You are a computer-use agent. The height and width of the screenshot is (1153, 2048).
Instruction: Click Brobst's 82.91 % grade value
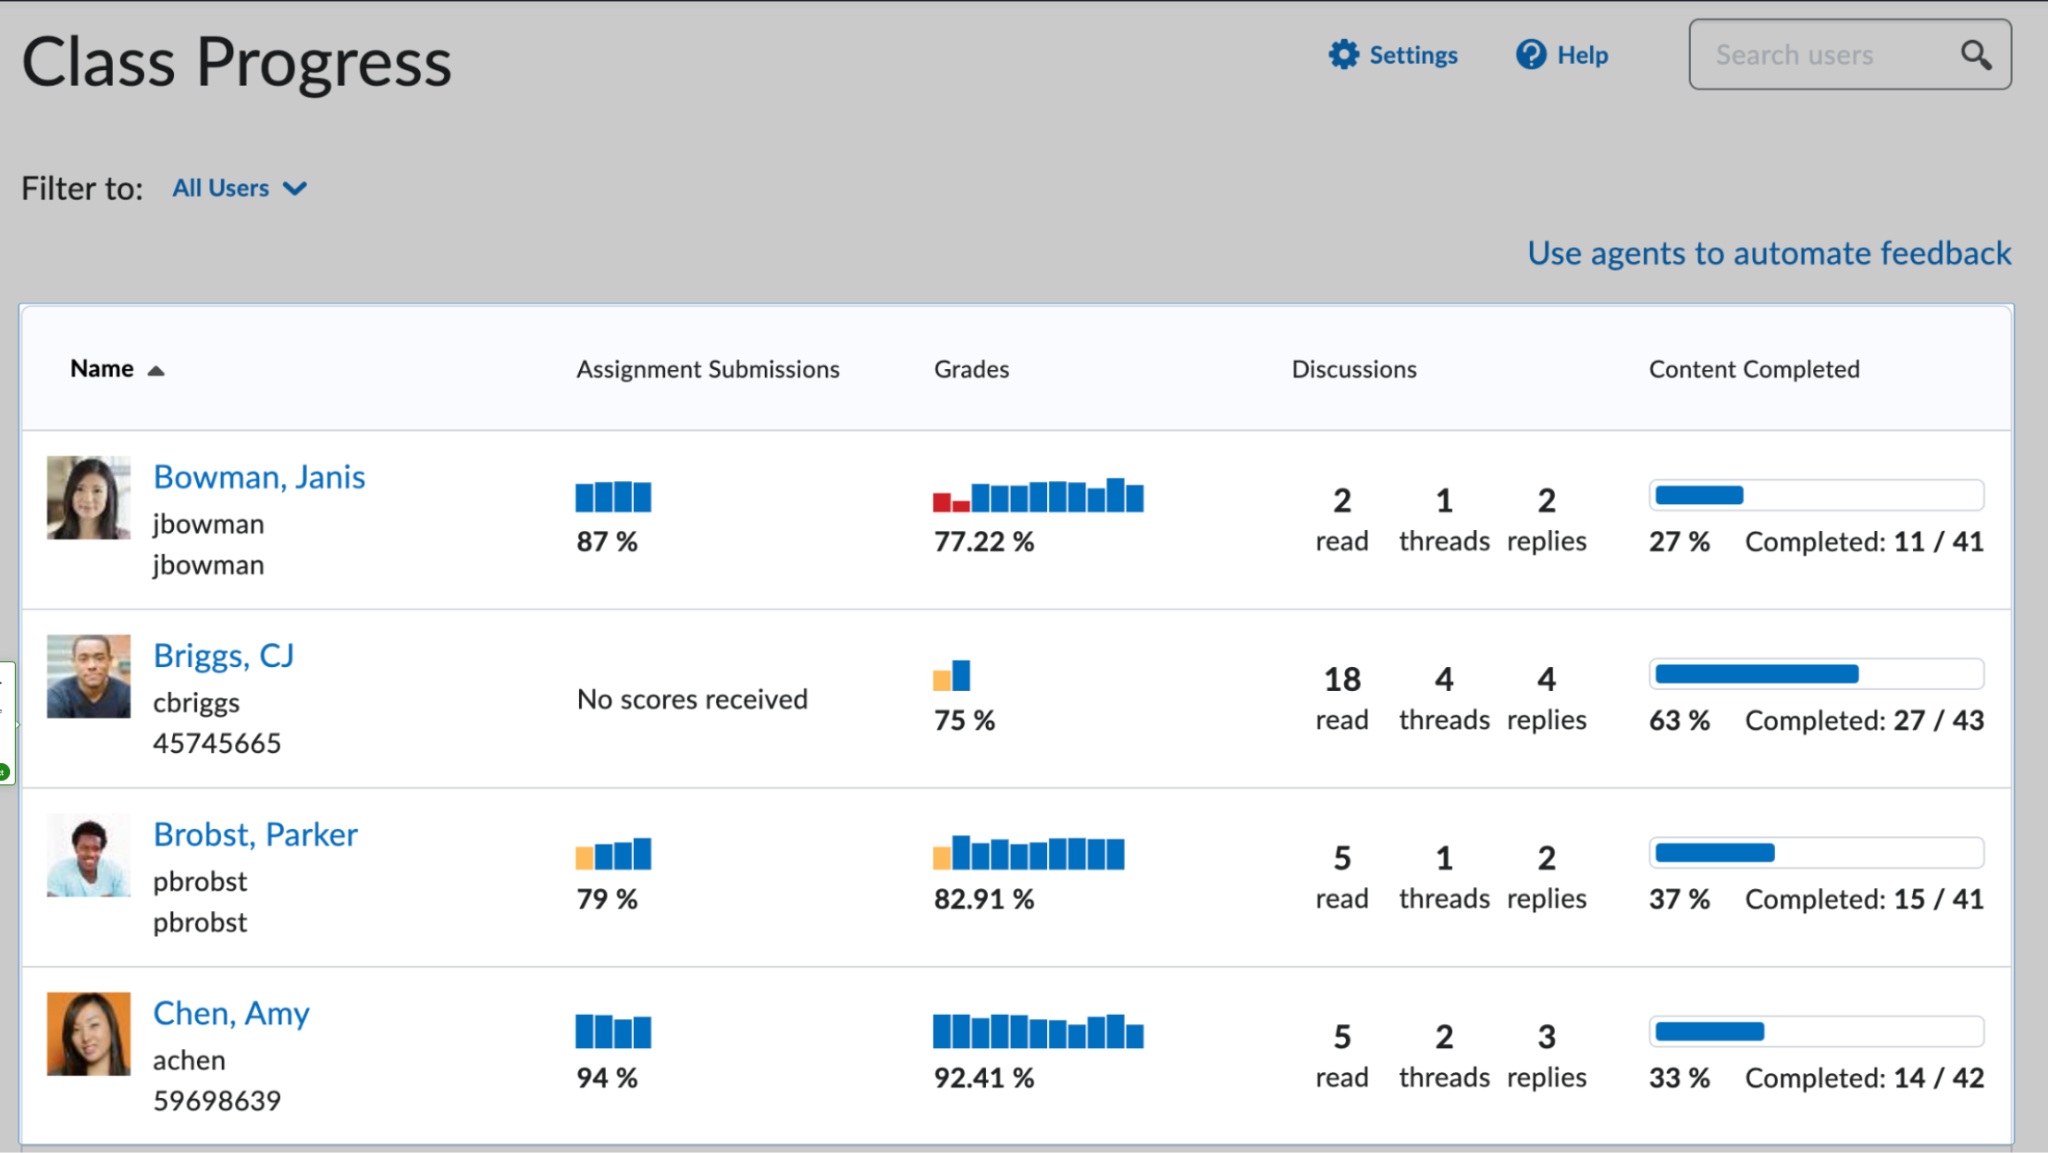(x=984, y=899)
